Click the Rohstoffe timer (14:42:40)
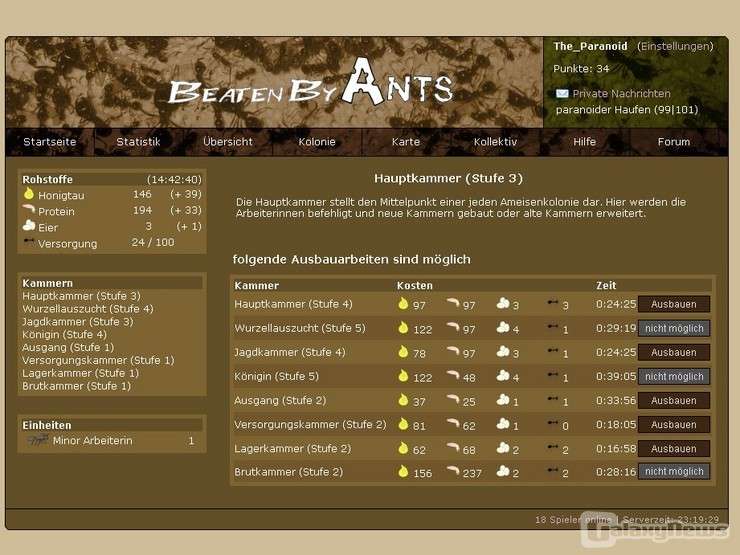Viewport: 740px width, 555px height. pyautogui.click(x=174, y=179)
